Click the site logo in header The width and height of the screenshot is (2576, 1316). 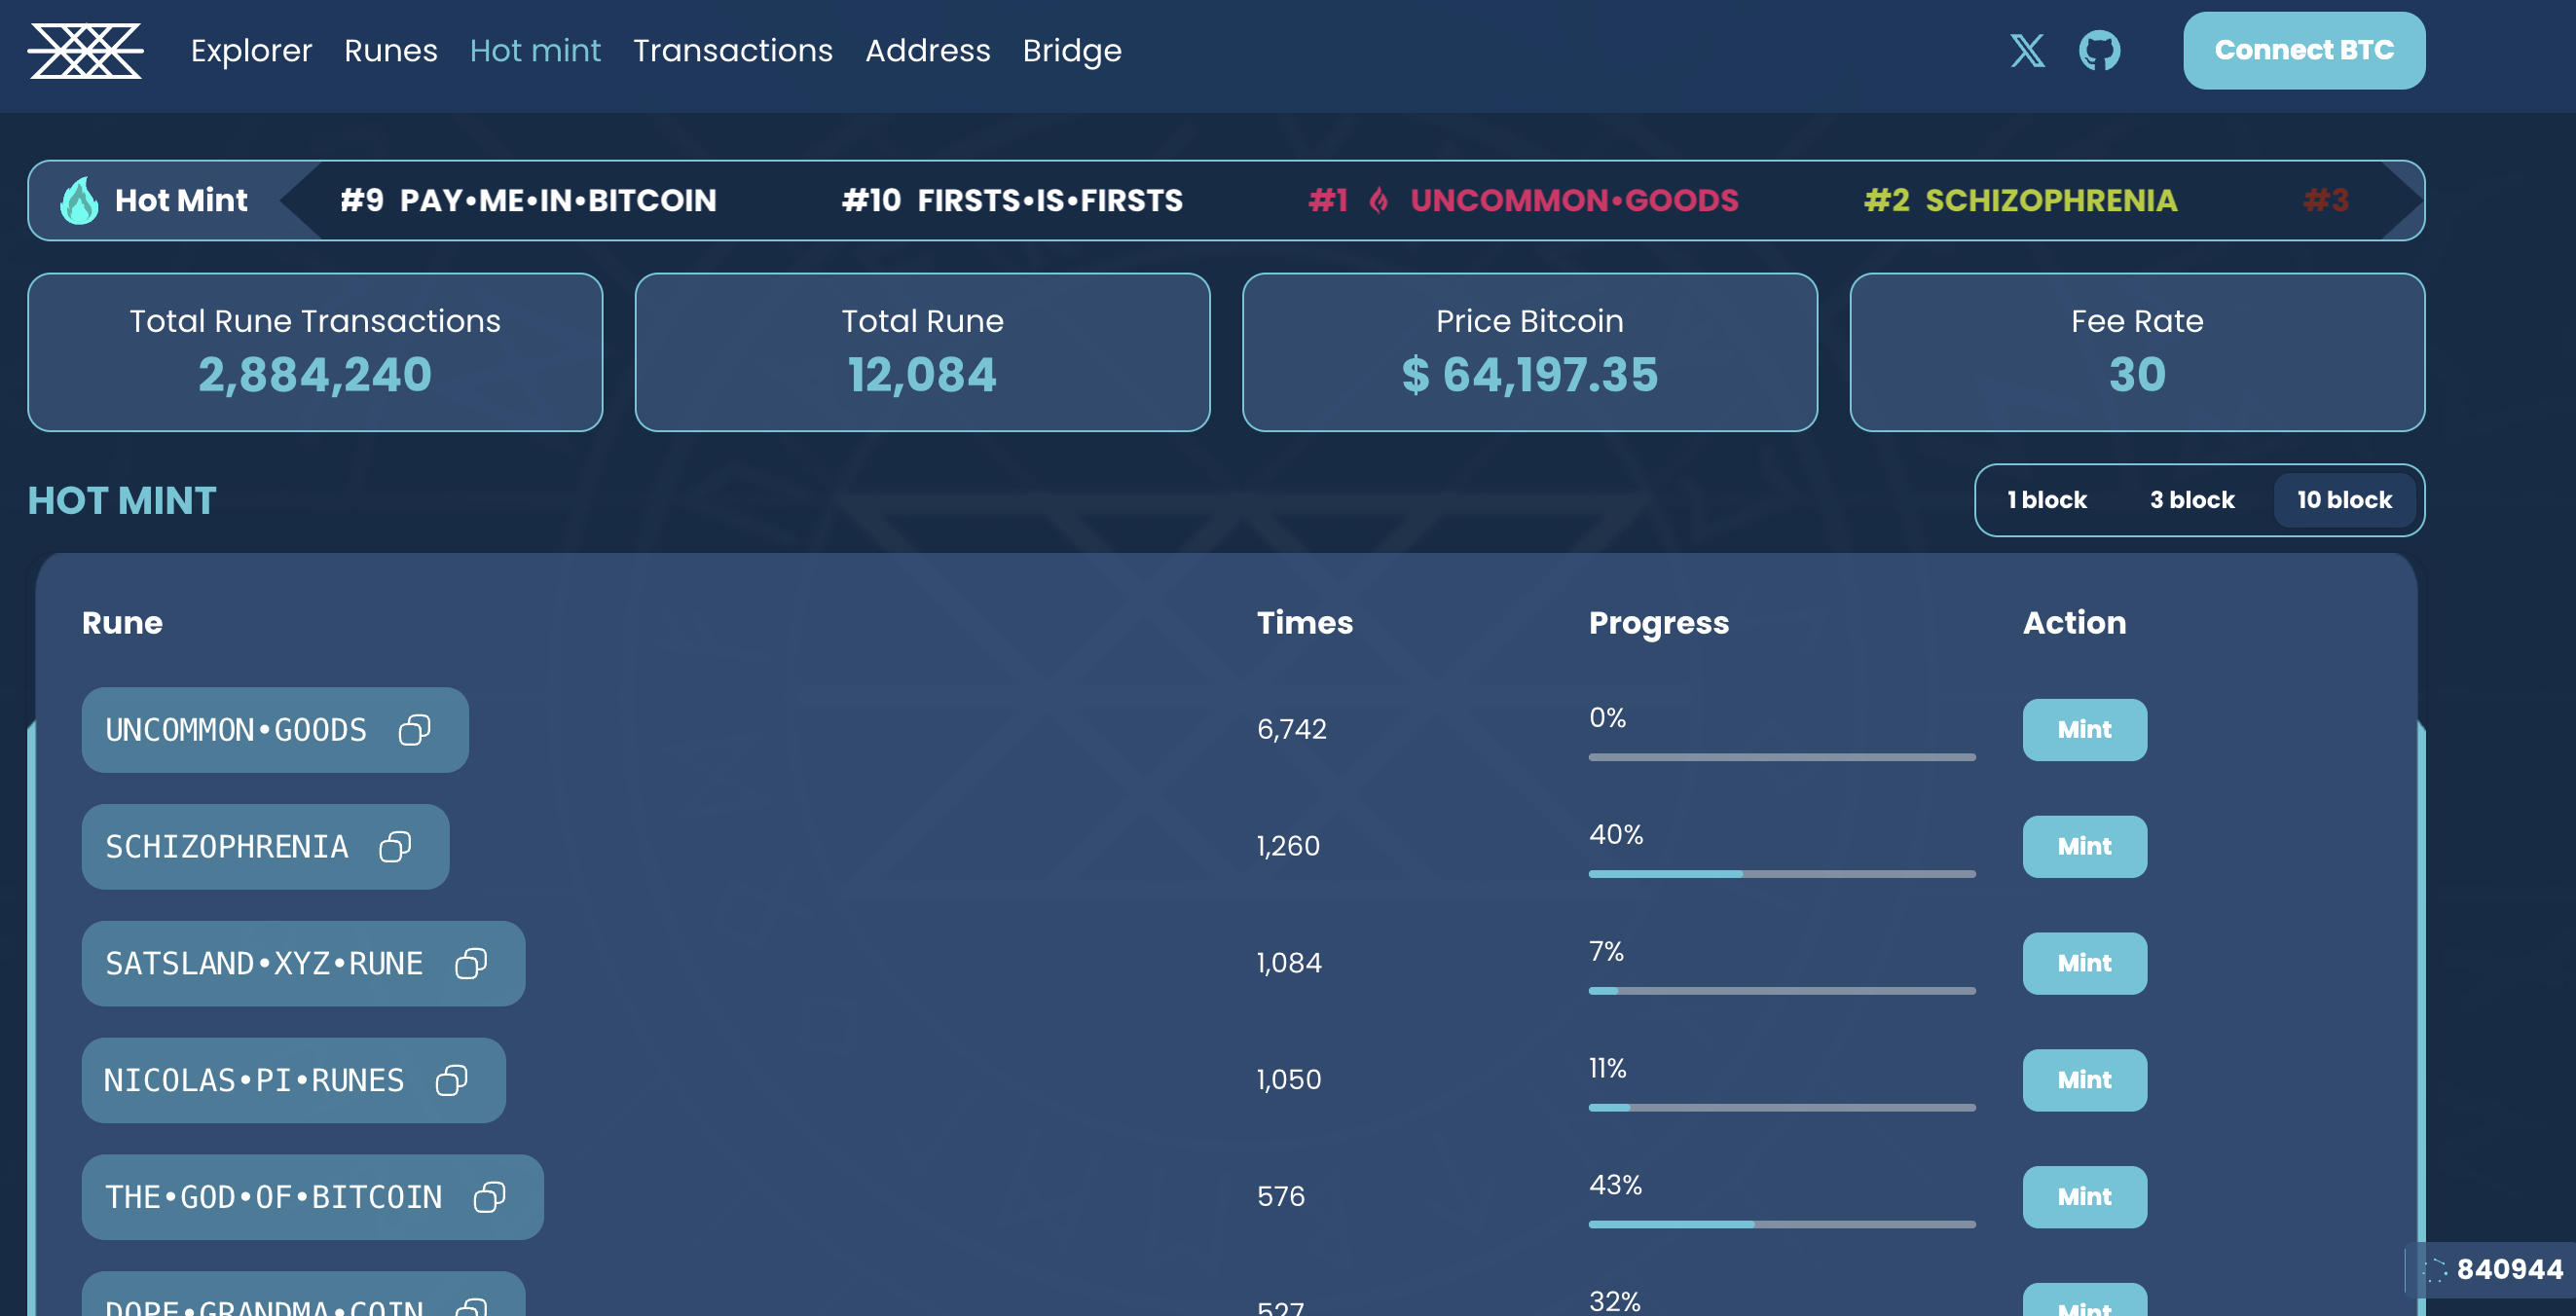85,50
